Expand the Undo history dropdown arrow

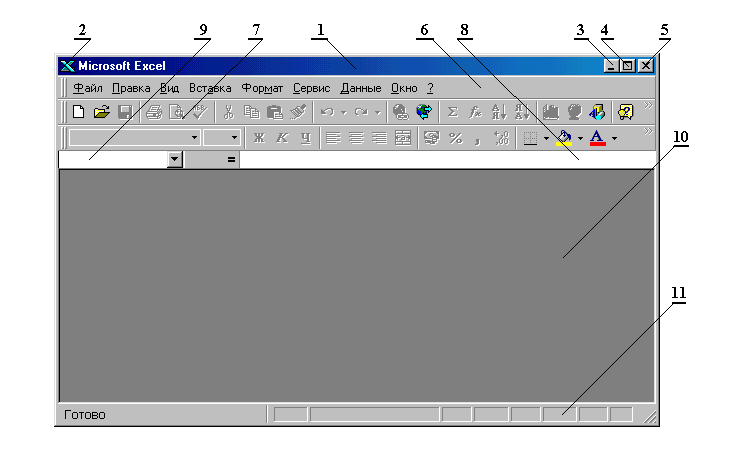(344, 113)
